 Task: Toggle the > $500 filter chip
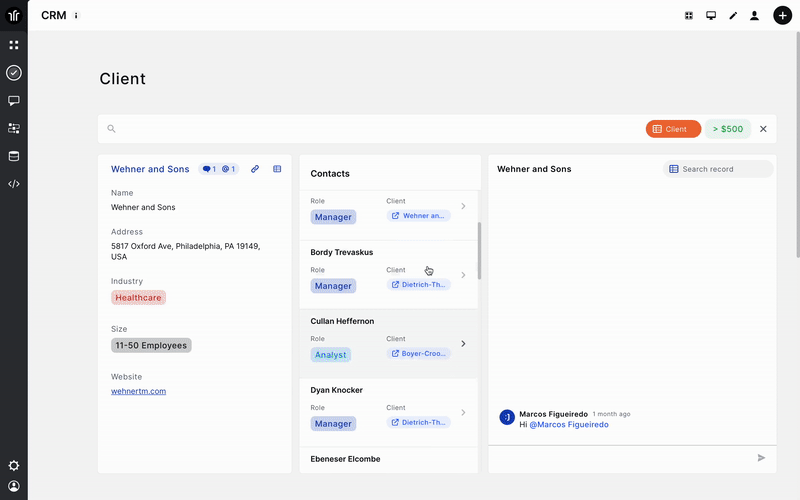[x=728, y=129]
